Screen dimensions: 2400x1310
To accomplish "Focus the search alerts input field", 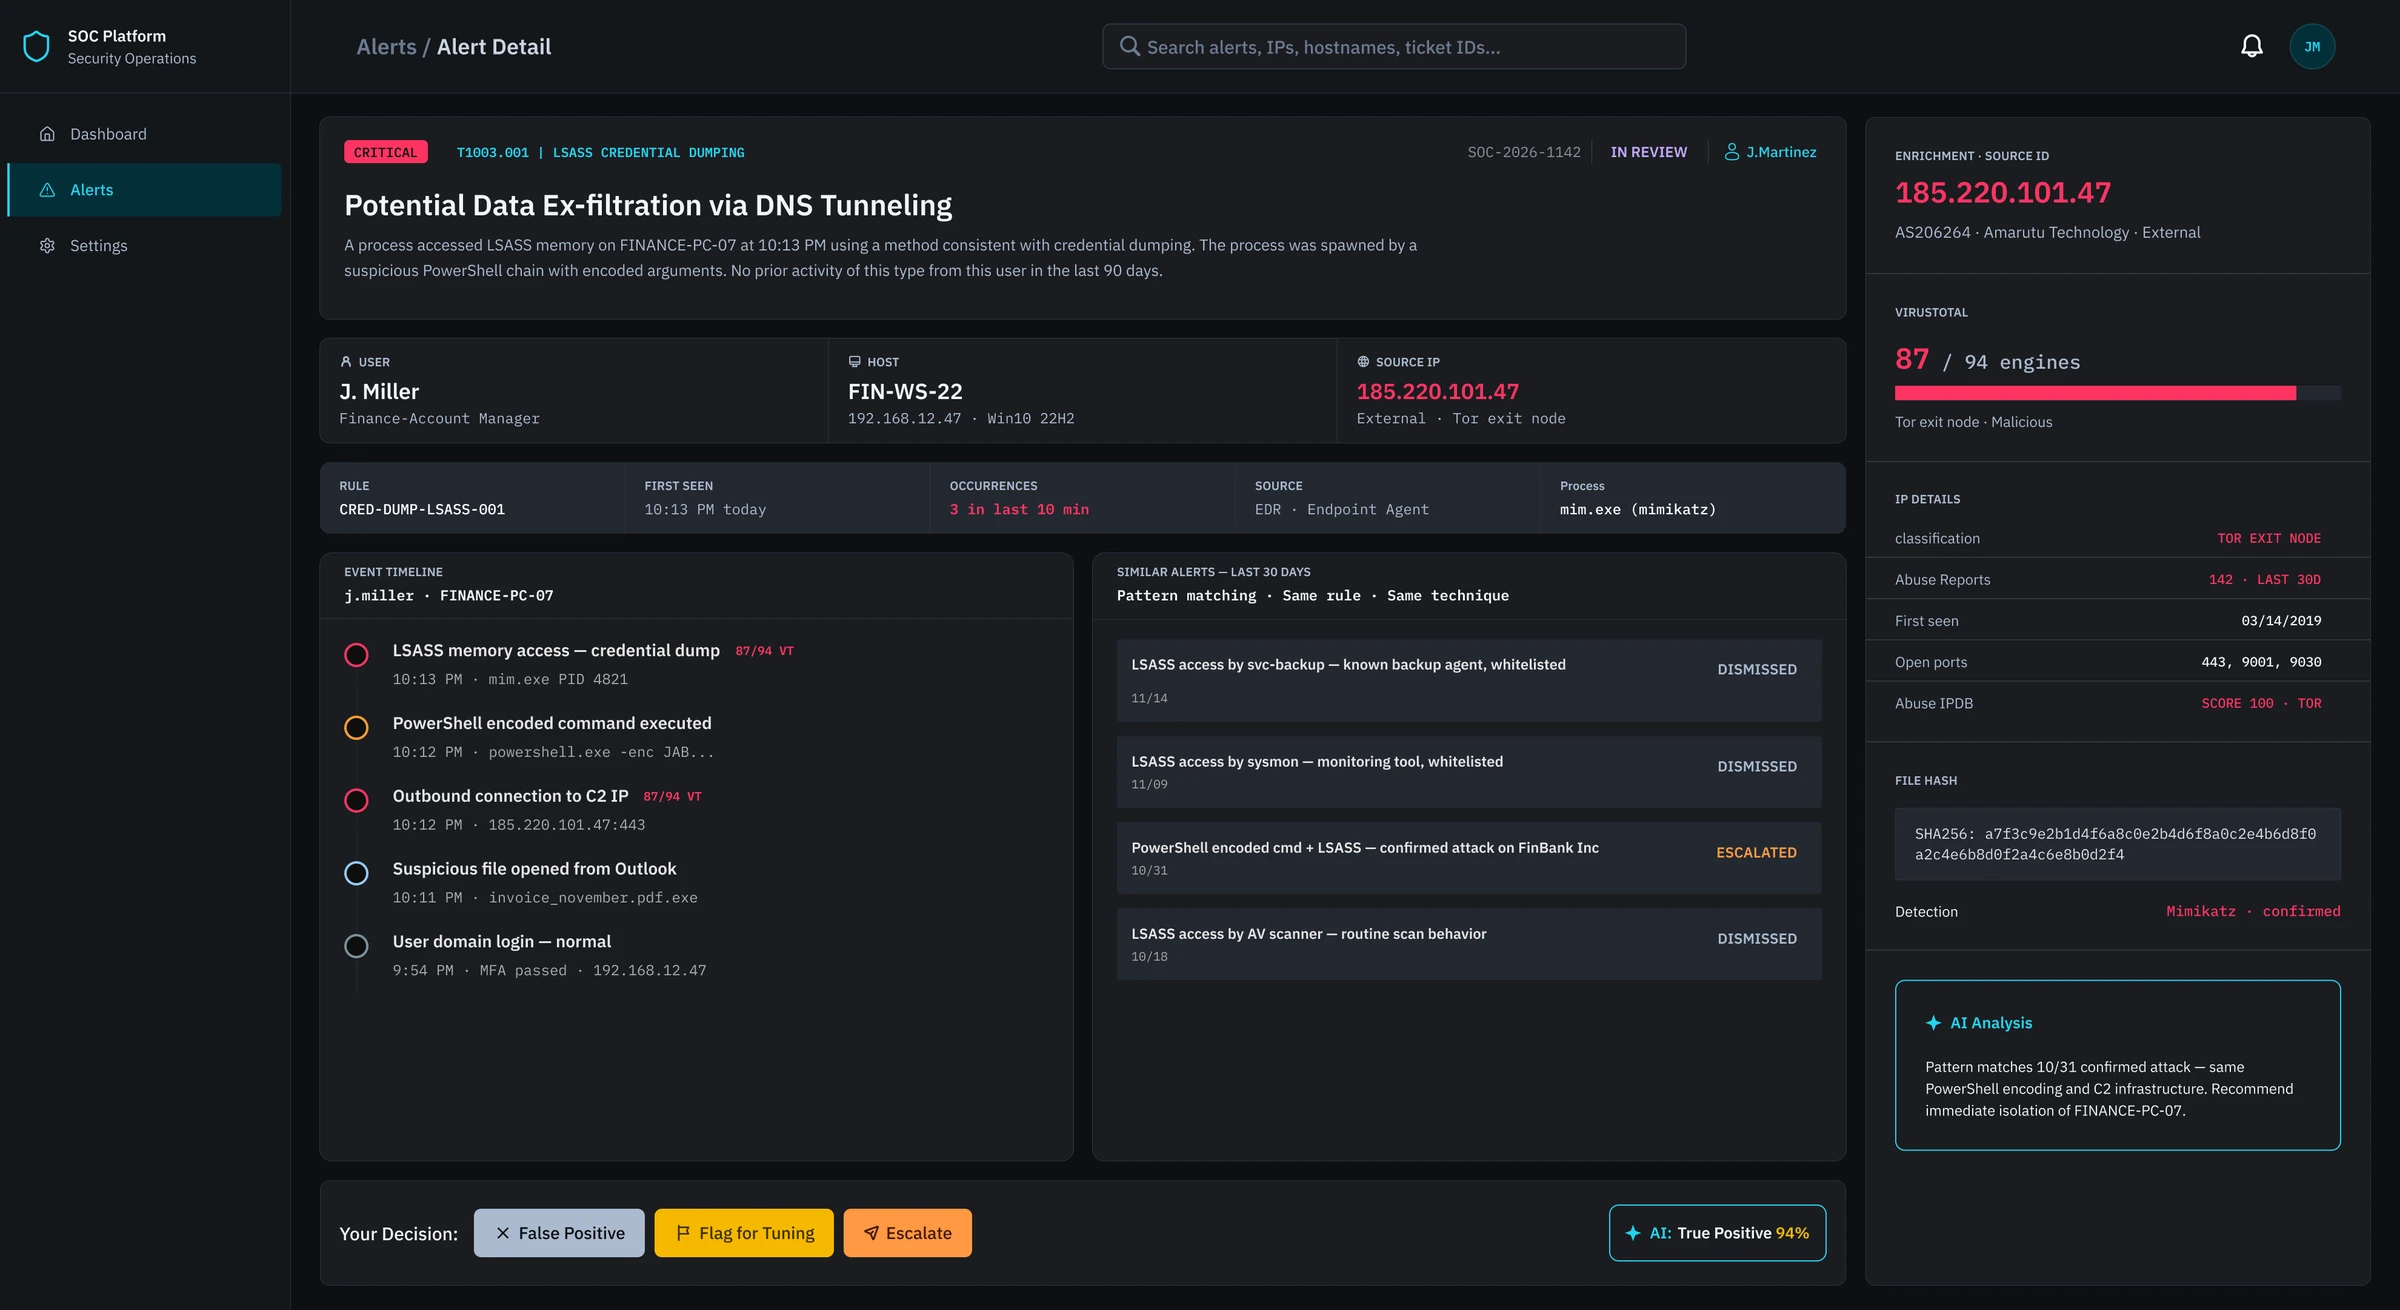I will tap(1394, 47).
